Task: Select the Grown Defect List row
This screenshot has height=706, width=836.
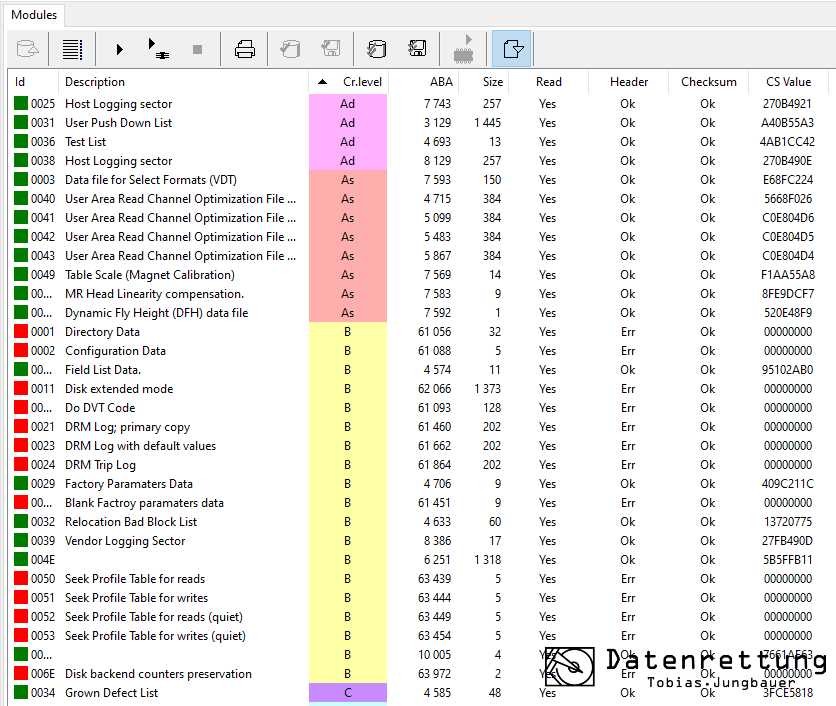Action: (419, 693)
